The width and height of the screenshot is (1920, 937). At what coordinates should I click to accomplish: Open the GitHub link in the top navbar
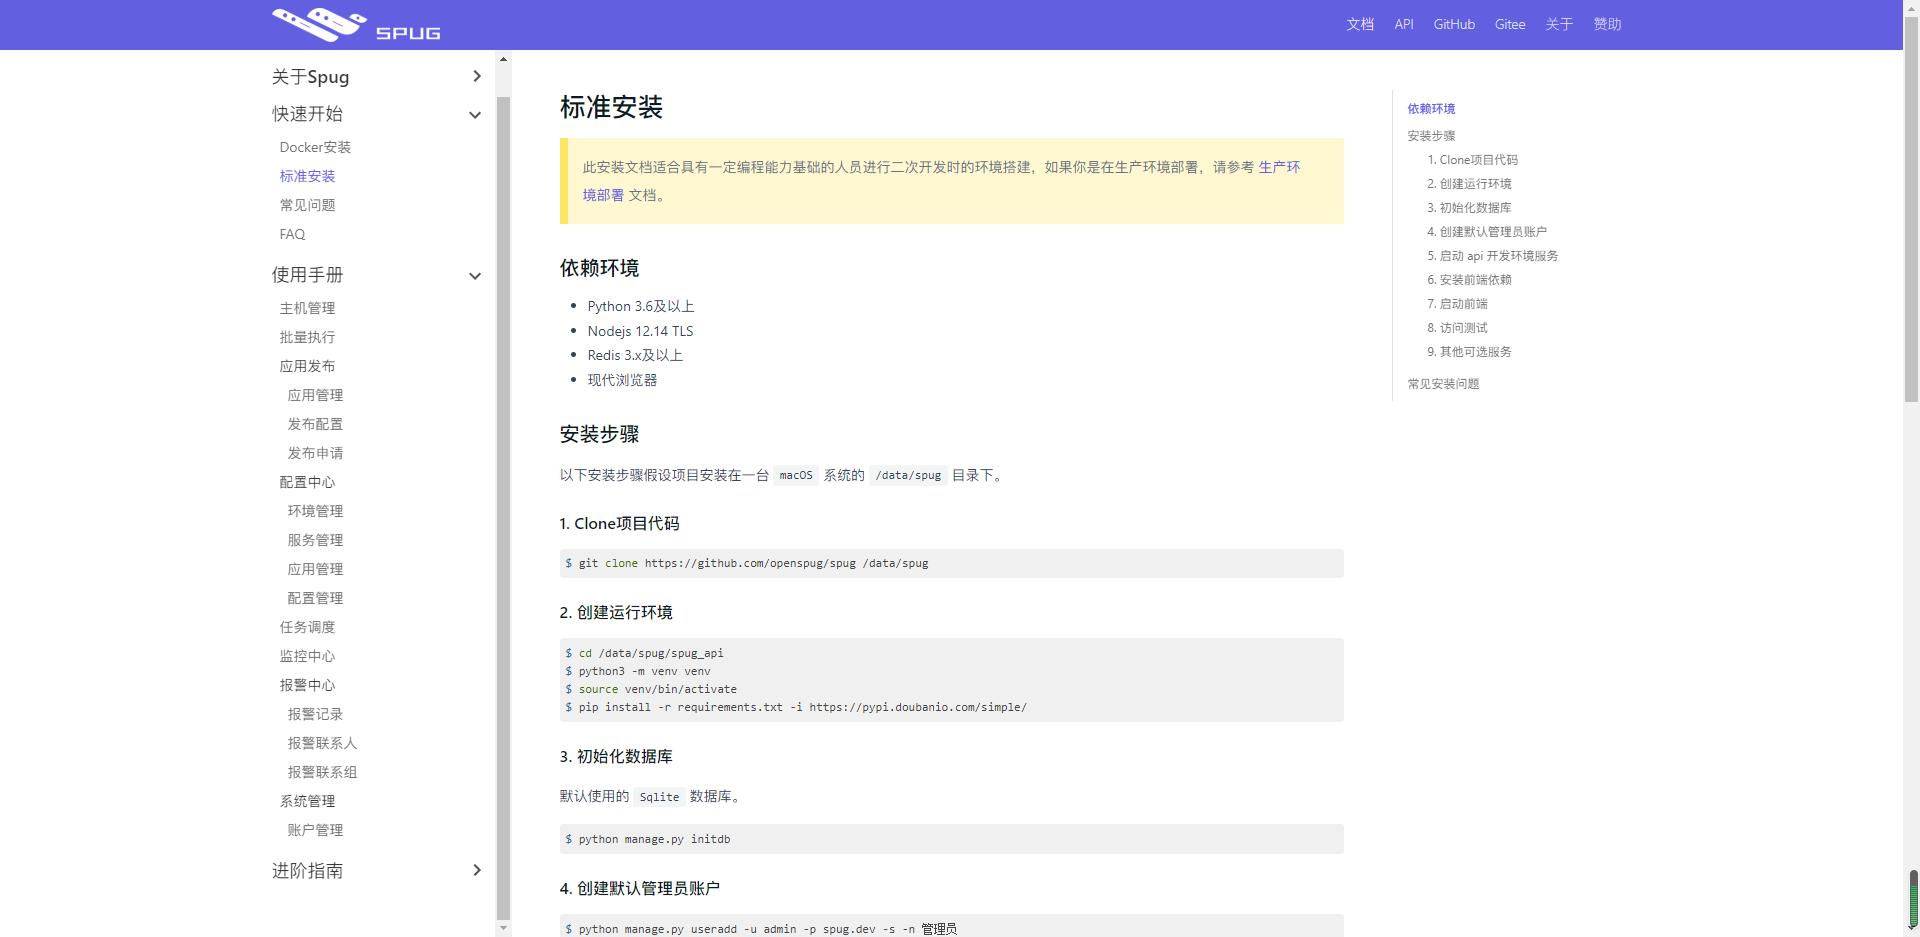pyautogui.click(x=1453, y=23)
